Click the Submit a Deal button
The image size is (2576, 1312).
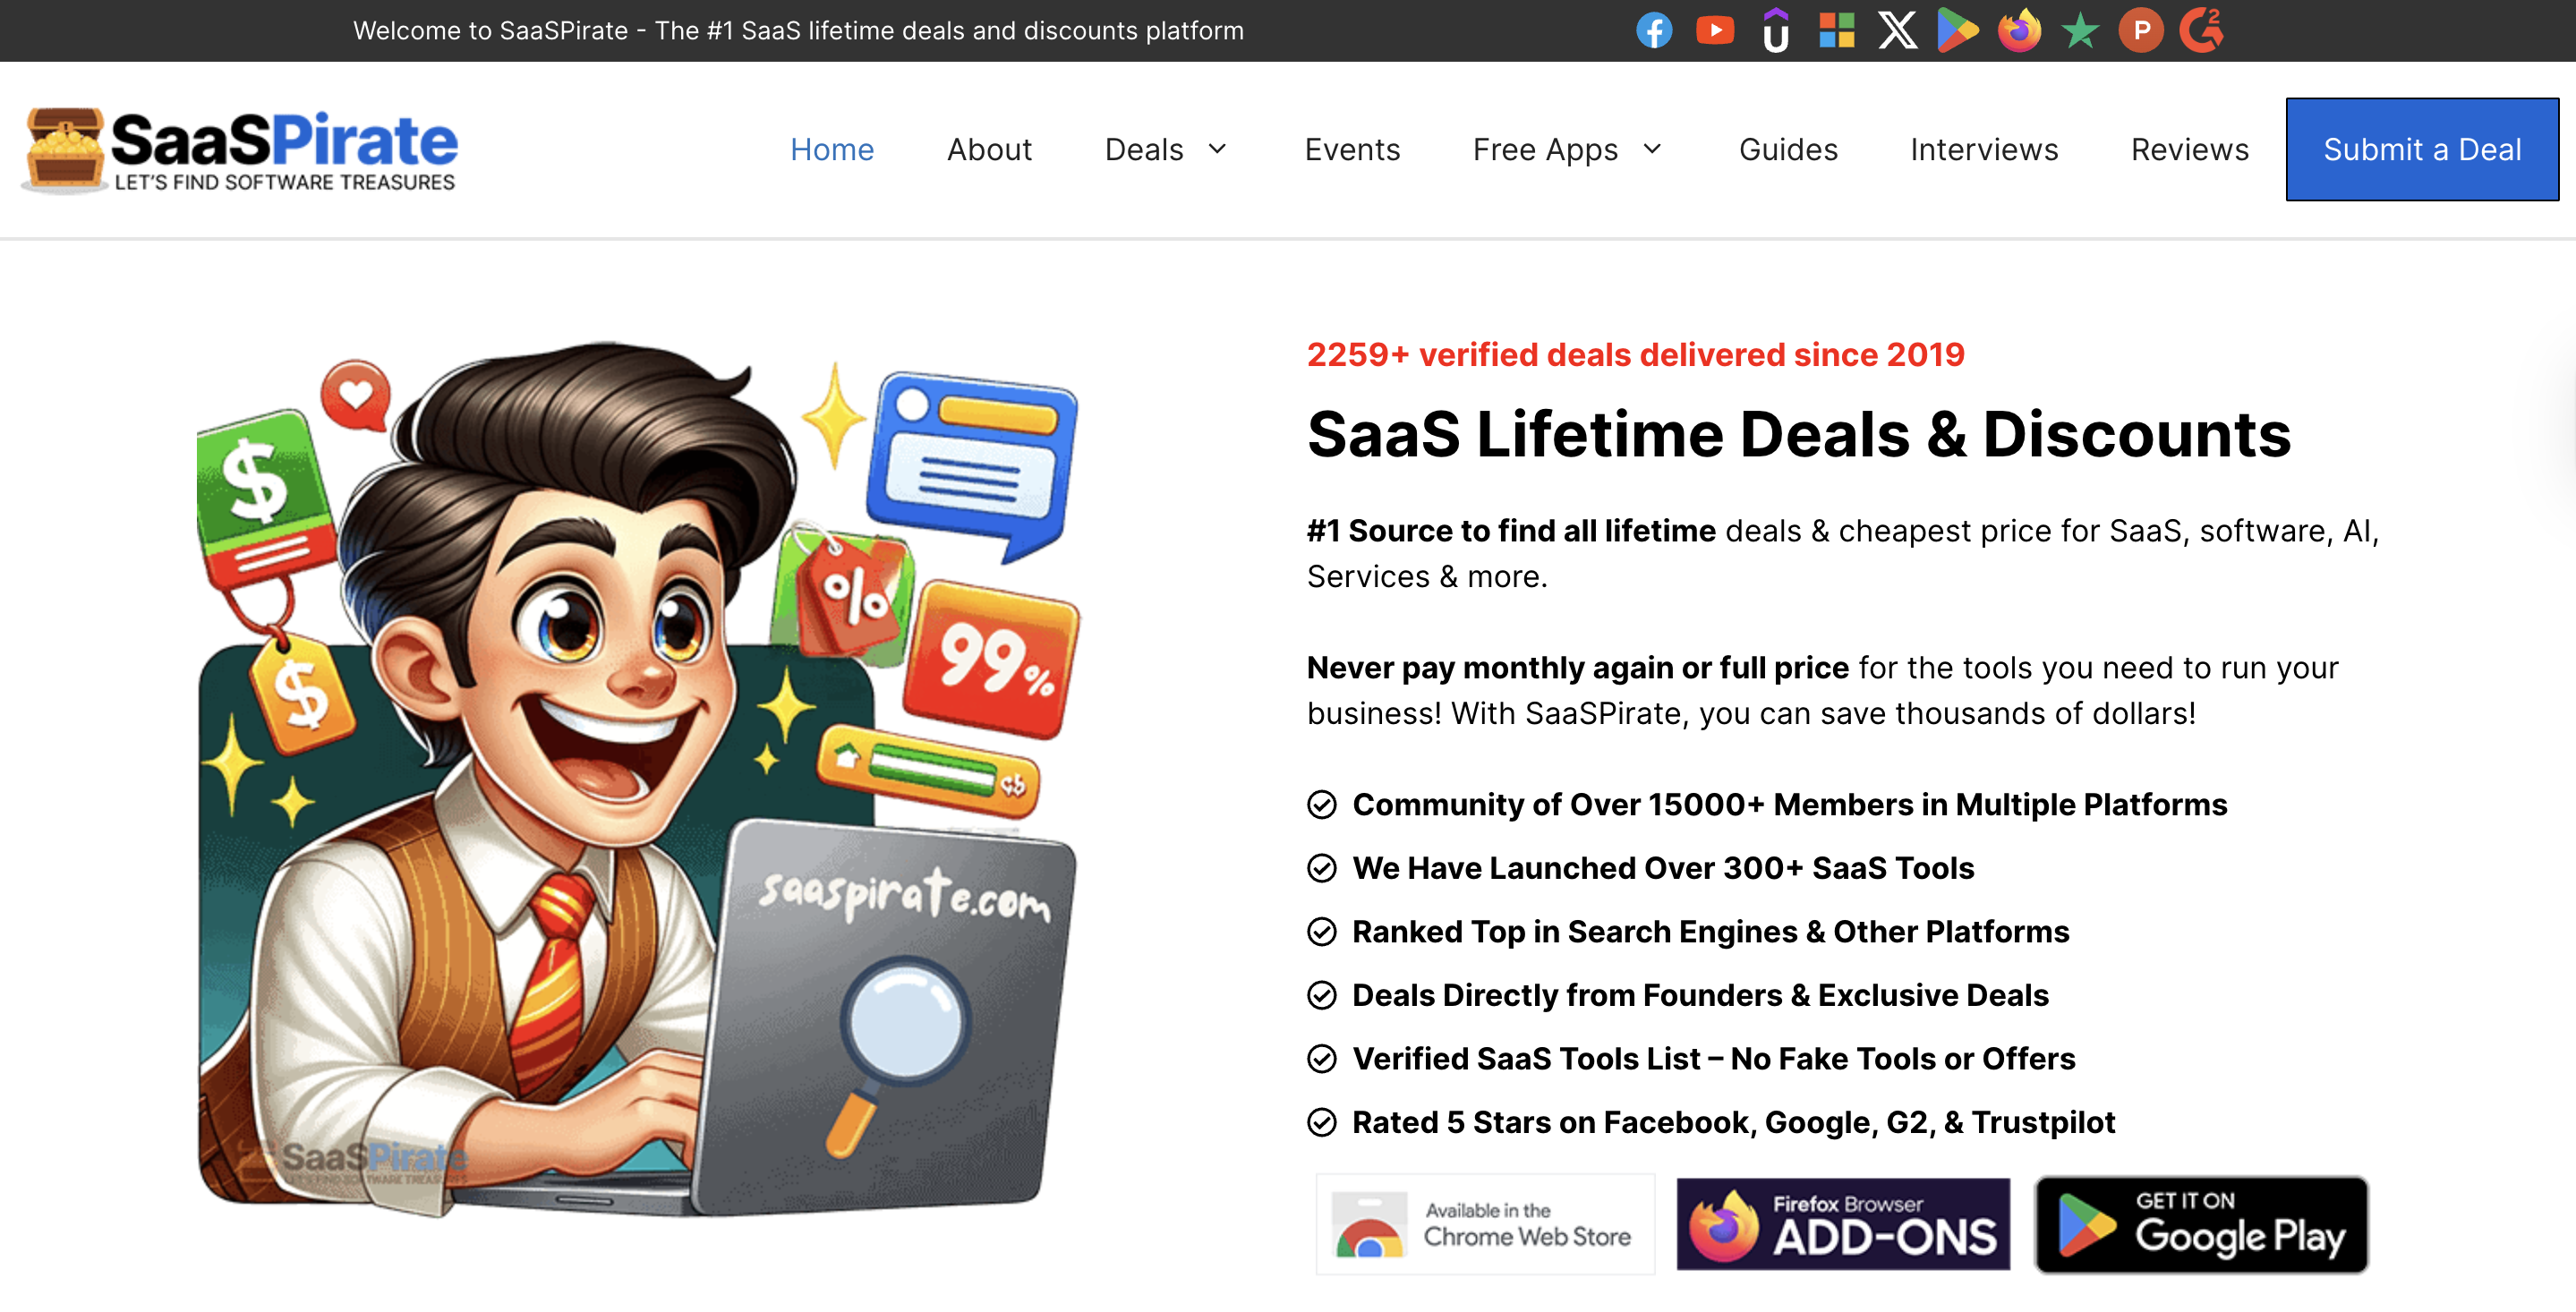point(2422,149)
